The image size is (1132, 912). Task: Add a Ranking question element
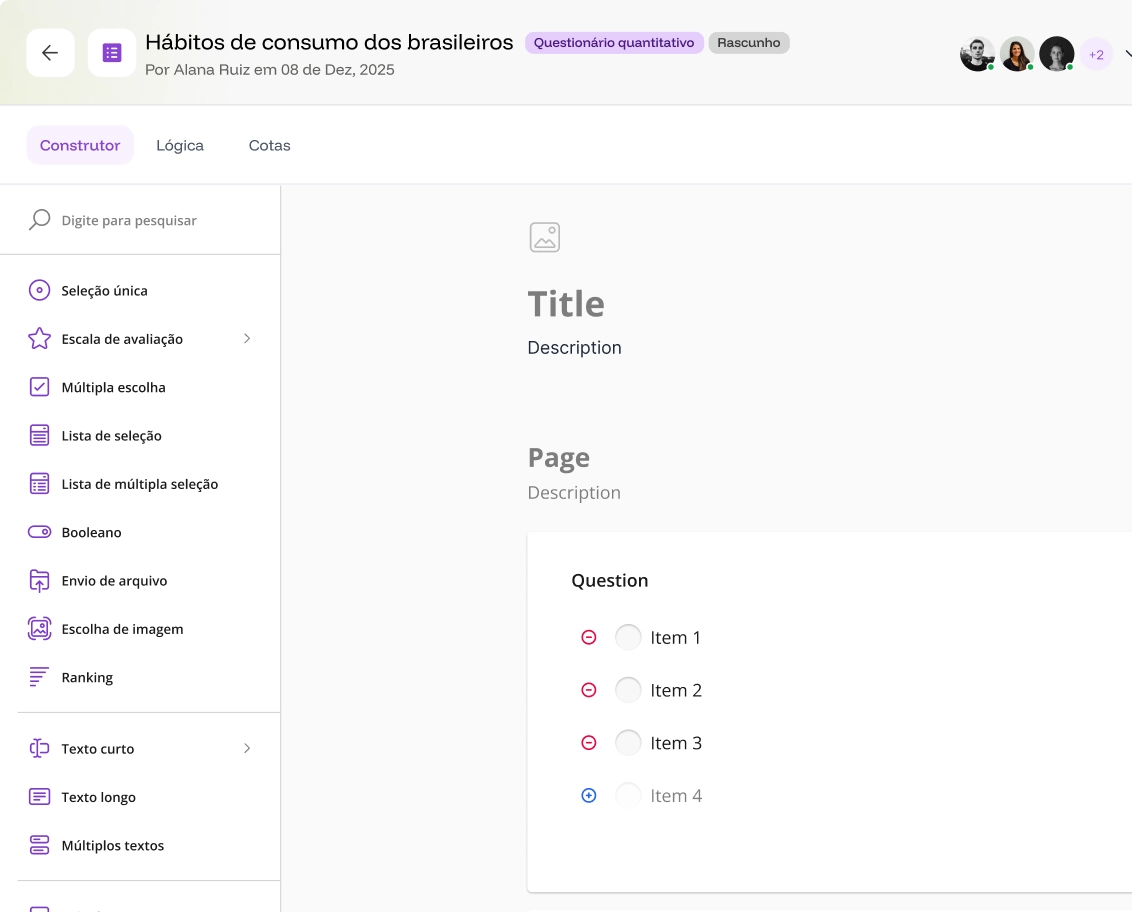(87, 677)
